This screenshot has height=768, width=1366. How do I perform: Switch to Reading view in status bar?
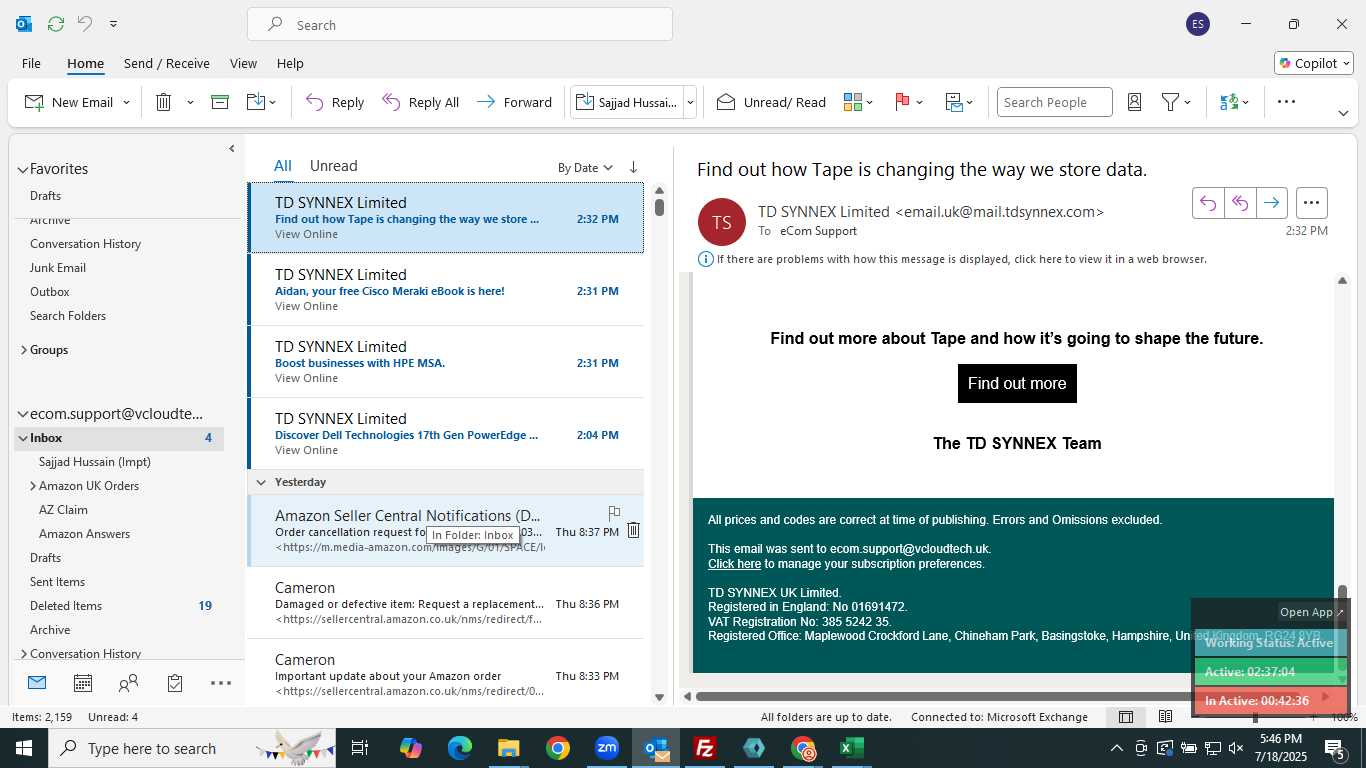[x=1166, y=716]
